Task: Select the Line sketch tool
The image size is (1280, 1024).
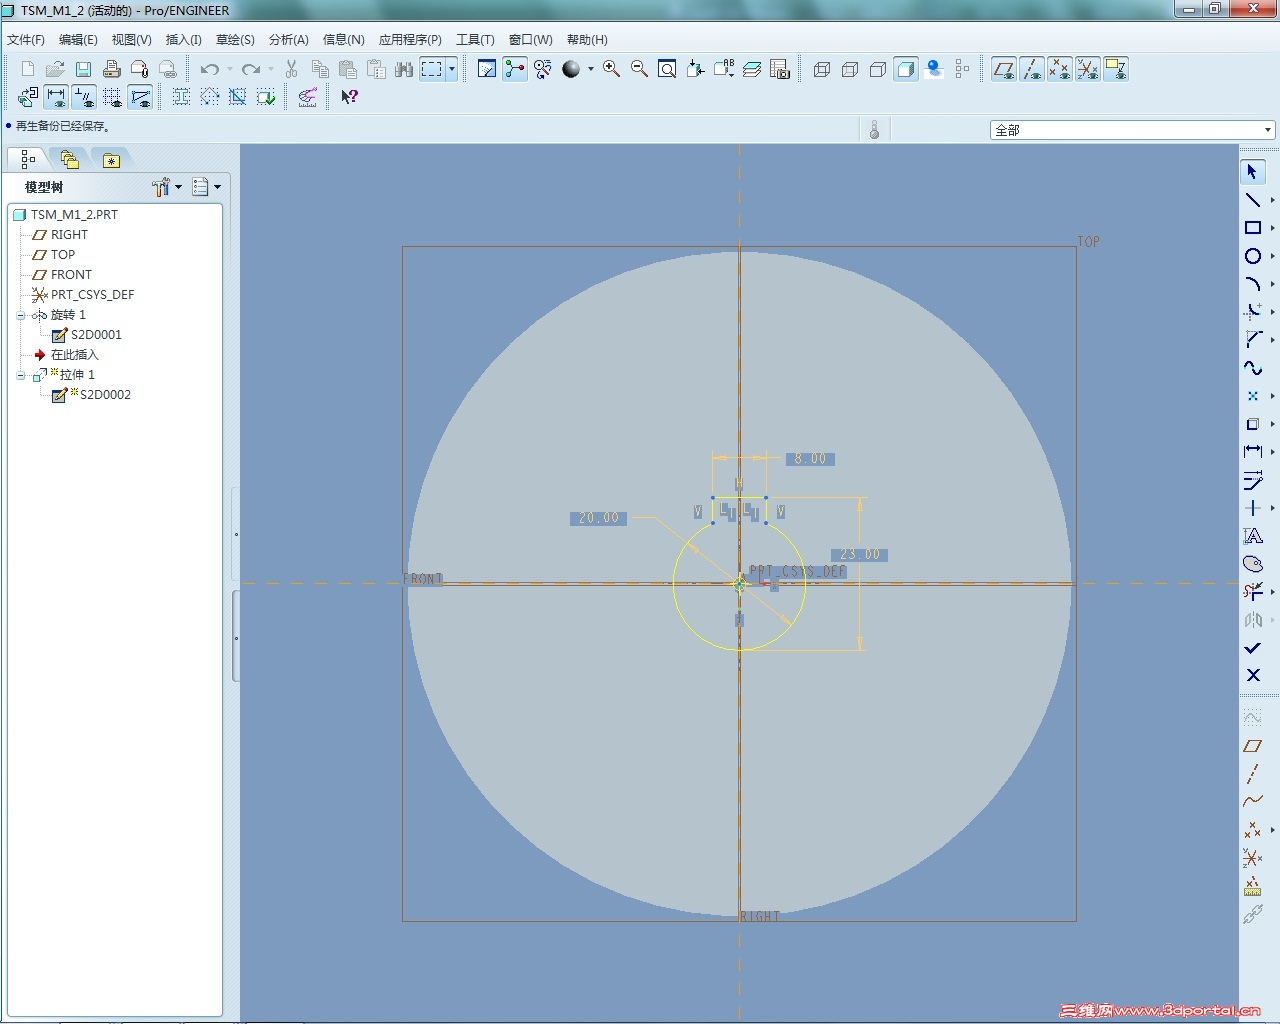Action: tap(1252, 200)
